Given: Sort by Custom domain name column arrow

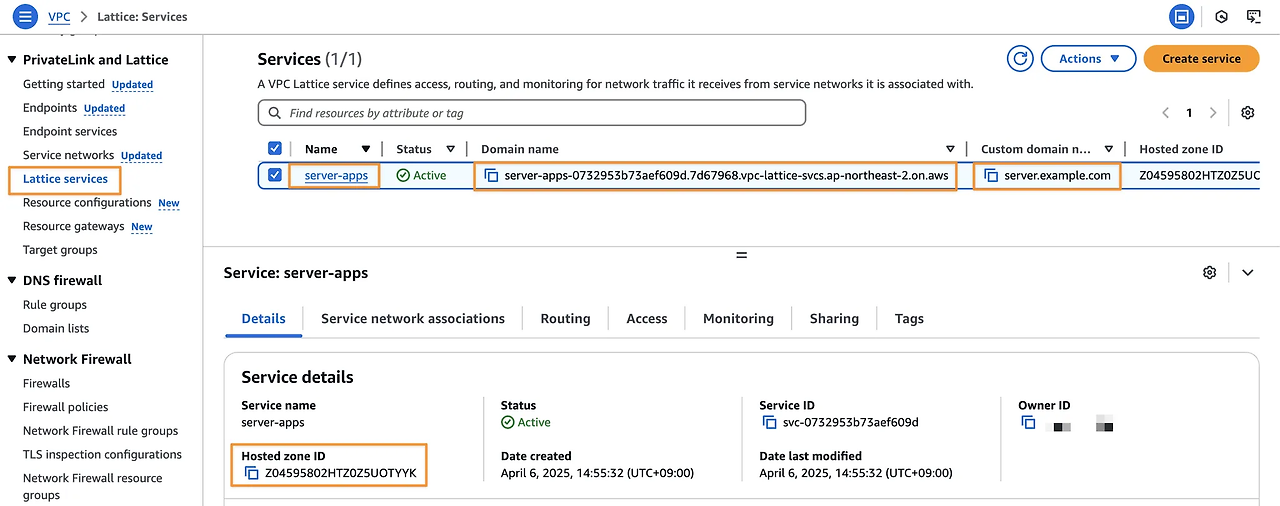Looking at the screenshot, I should 1109,150.
